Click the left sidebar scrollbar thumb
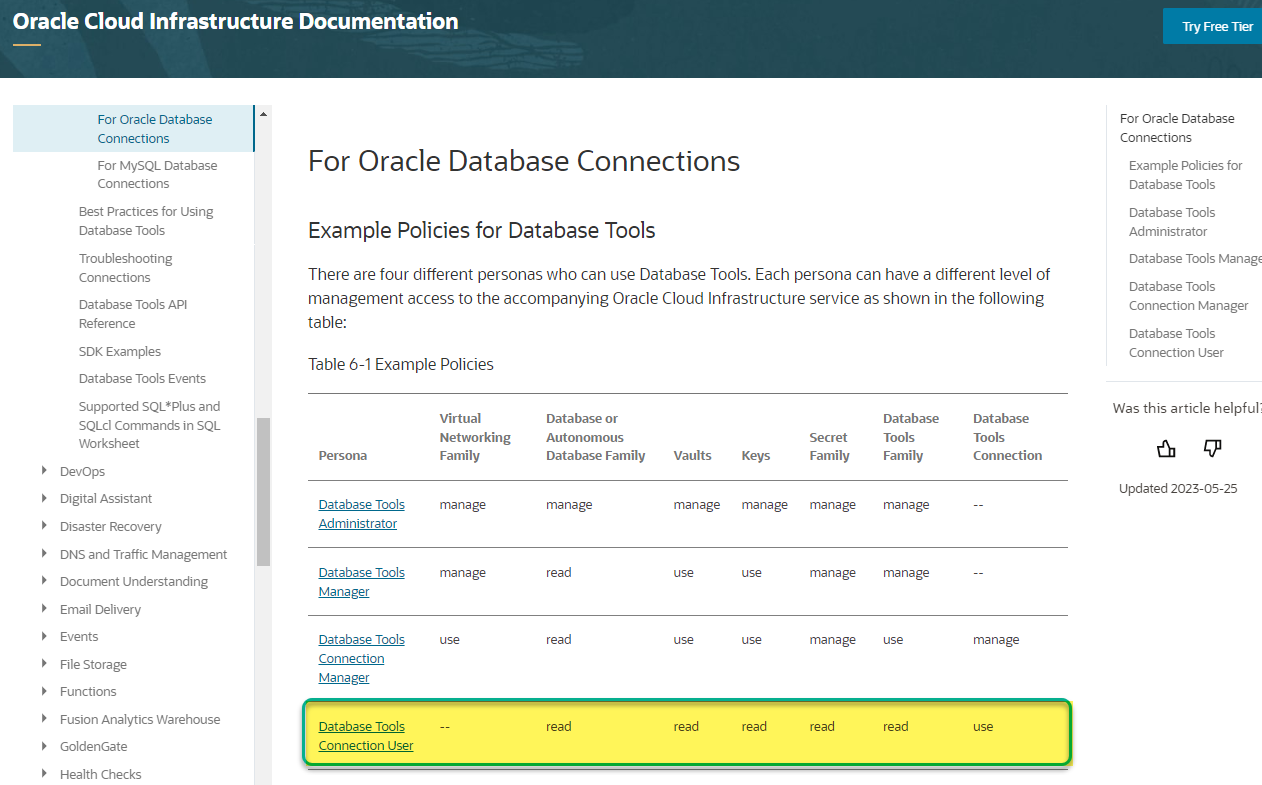Screen dimensions: 1262x785 coord(263,492)
